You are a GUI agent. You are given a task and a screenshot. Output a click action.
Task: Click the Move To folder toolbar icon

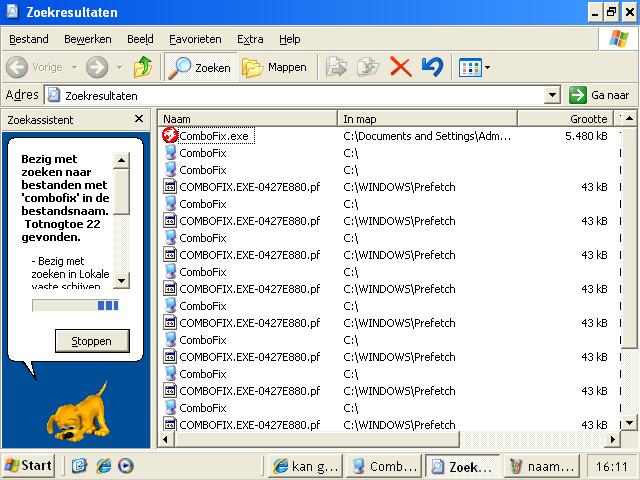[x=336, y=67]
